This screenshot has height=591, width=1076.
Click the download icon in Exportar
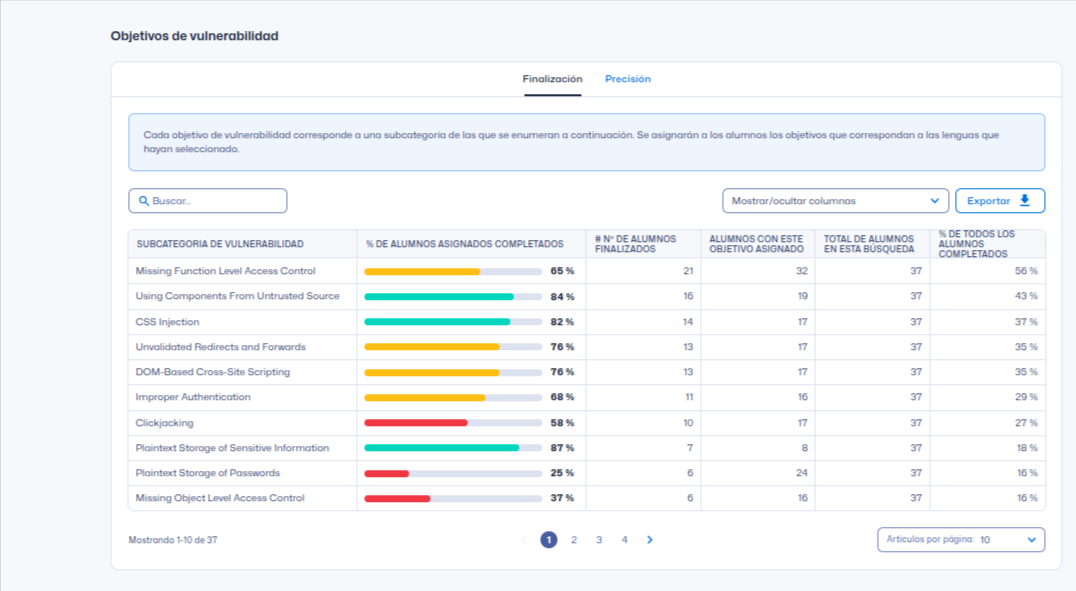tap(1024, 201)
